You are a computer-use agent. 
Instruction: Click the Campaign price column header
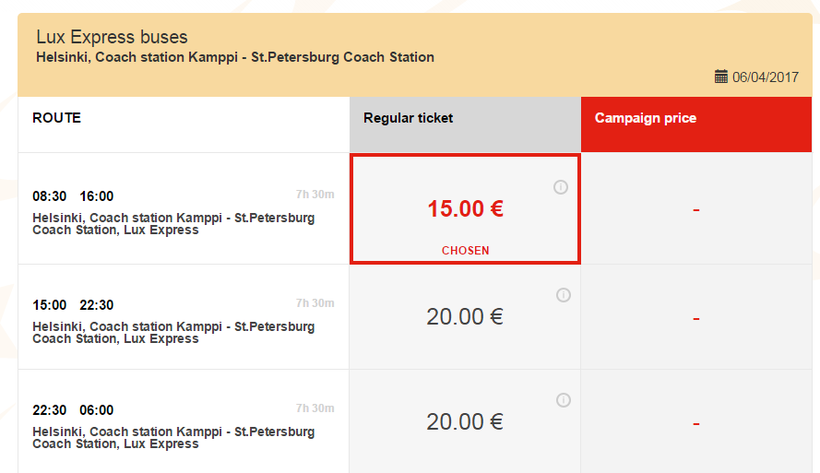pos(645,118)
